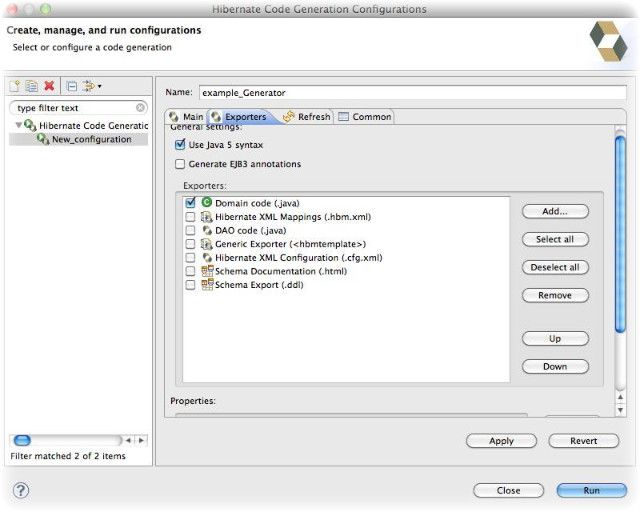Click the Hibernate logo in the header

(608, 42)
